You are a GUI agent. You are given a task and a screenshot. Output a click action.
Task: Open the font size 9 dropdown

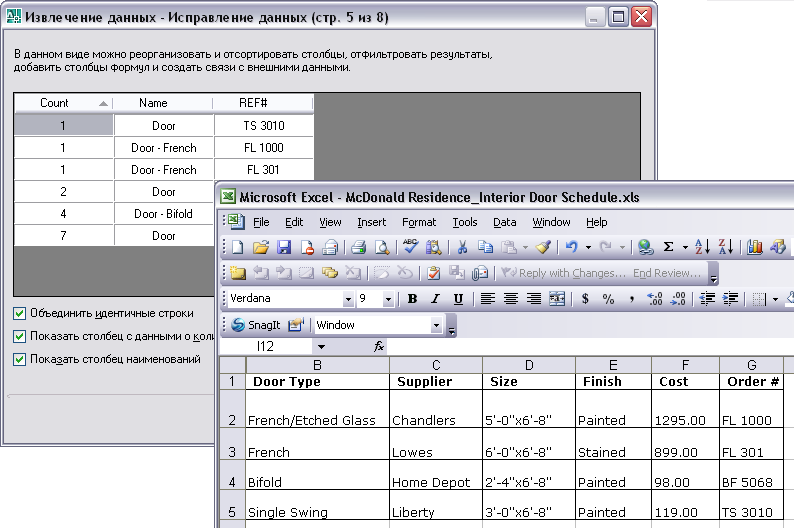[388, 299]
